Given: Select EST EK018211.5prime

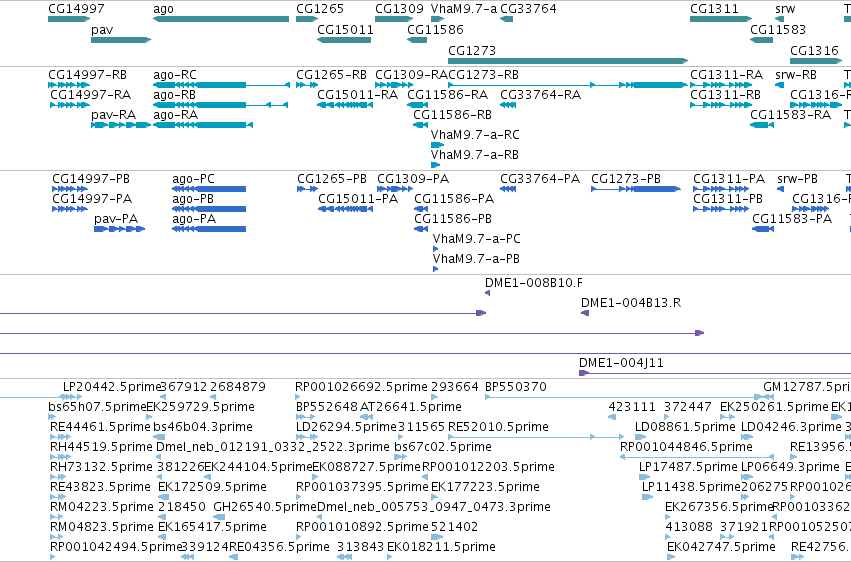Looking at the screenshot, I should [441, 547].
